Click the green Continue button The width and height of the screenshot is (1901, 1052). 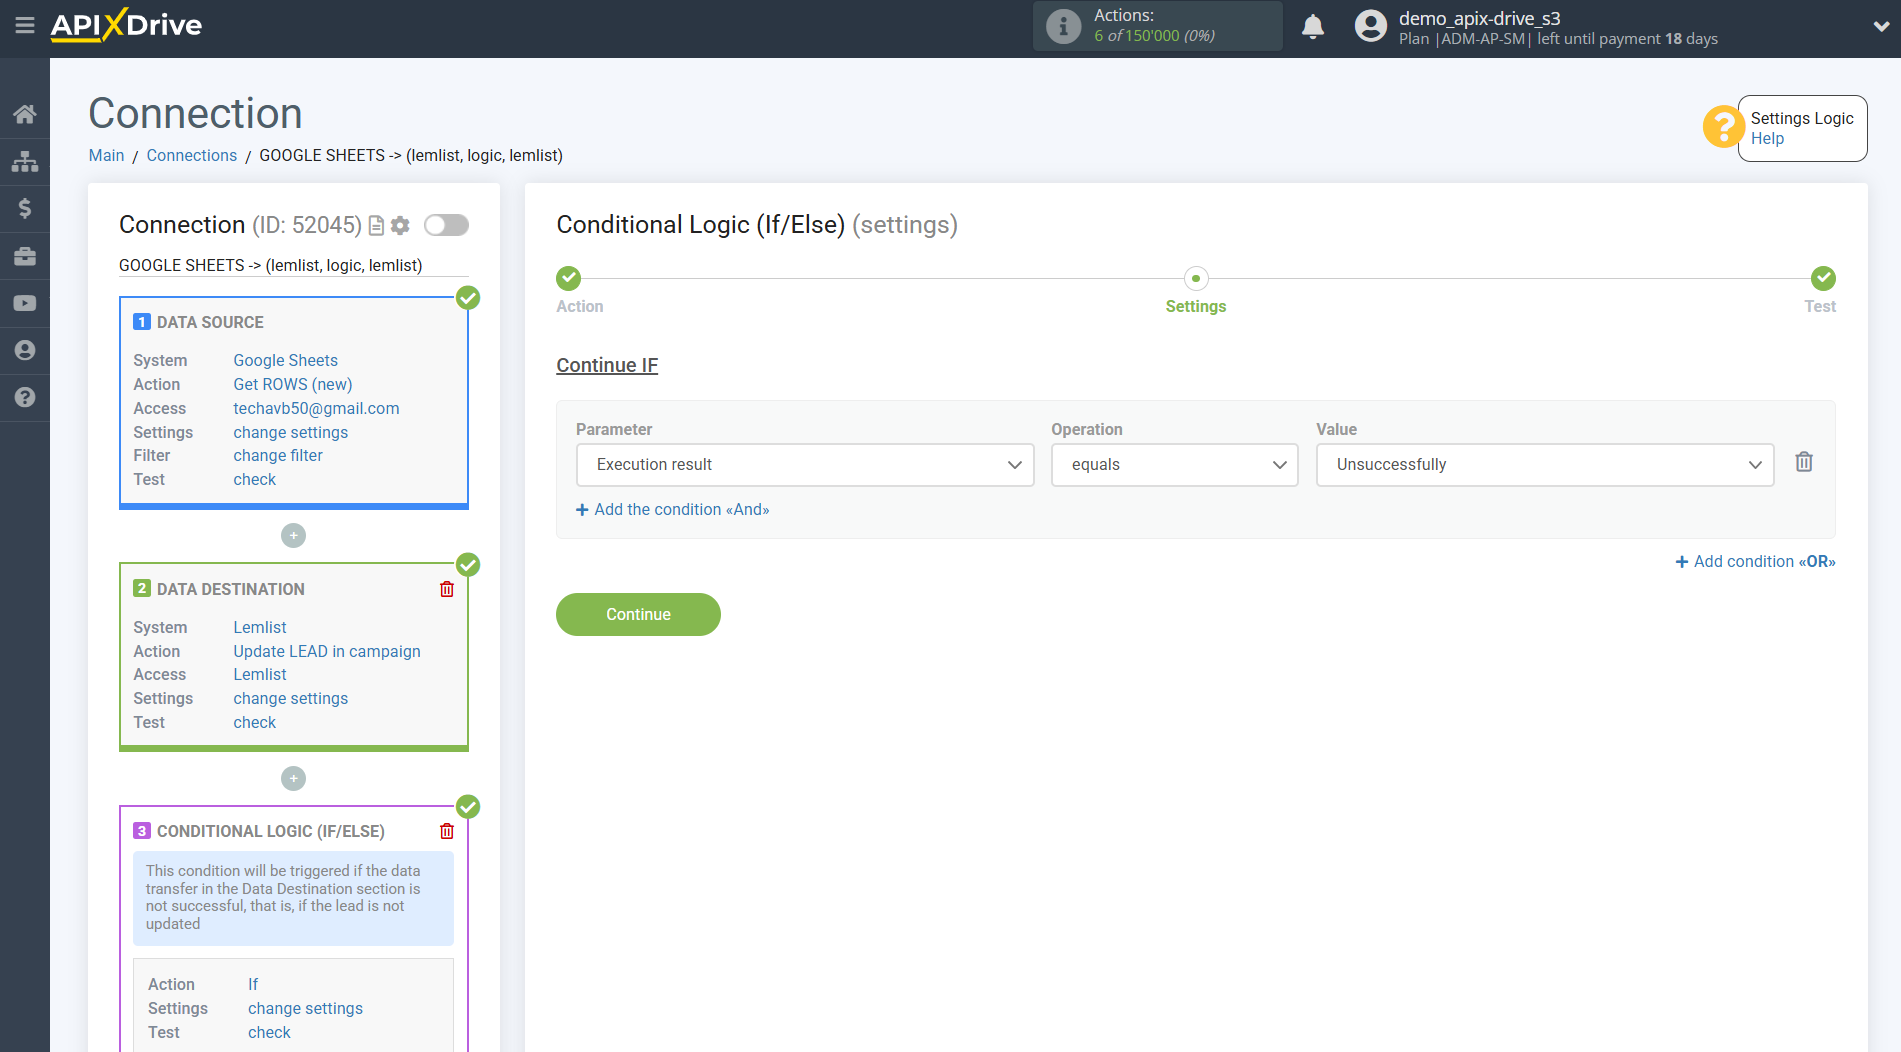[x=638, y=615]
